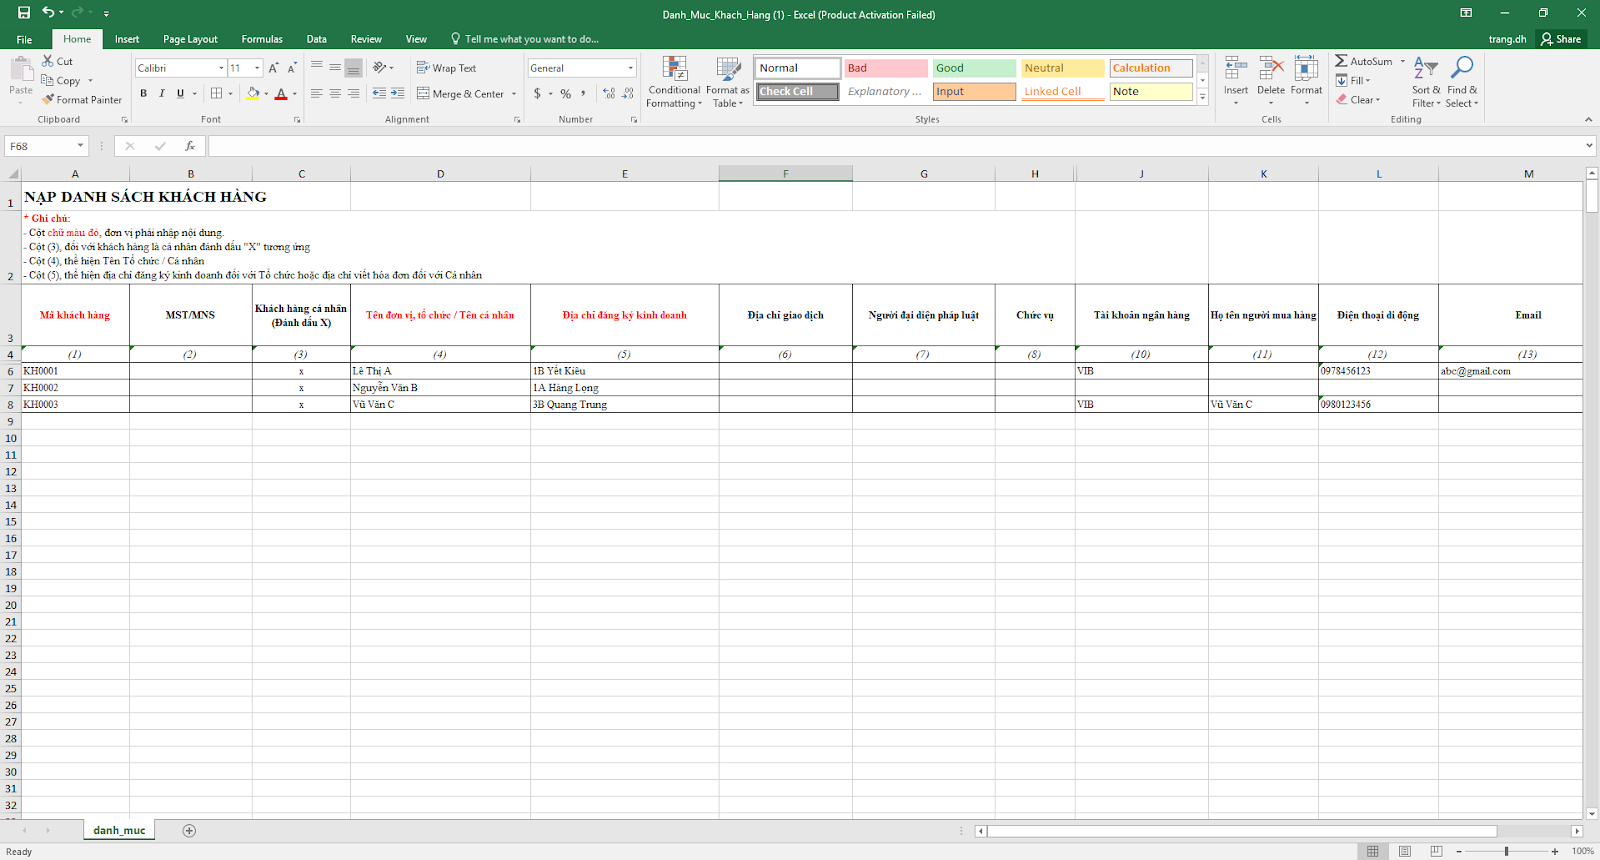
Task: Click the Insert Function fx icon
Action: pos(190,146)
